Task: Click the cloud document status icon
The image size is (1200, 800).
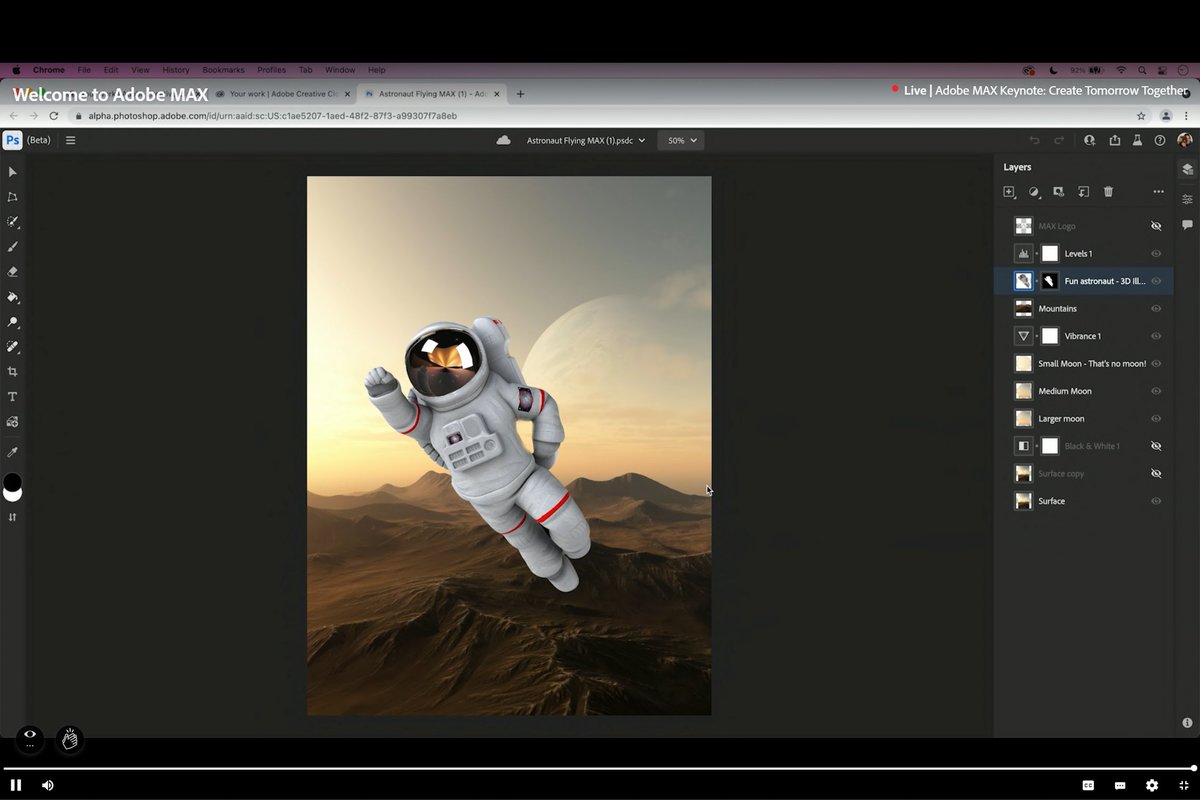Action: tap(504, 140)
